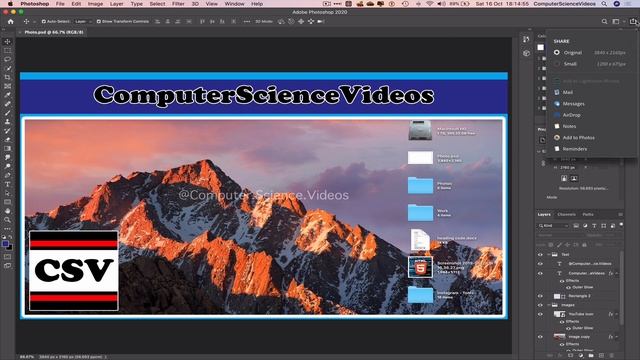Select the Eraser tool

(x=7, y=140)
